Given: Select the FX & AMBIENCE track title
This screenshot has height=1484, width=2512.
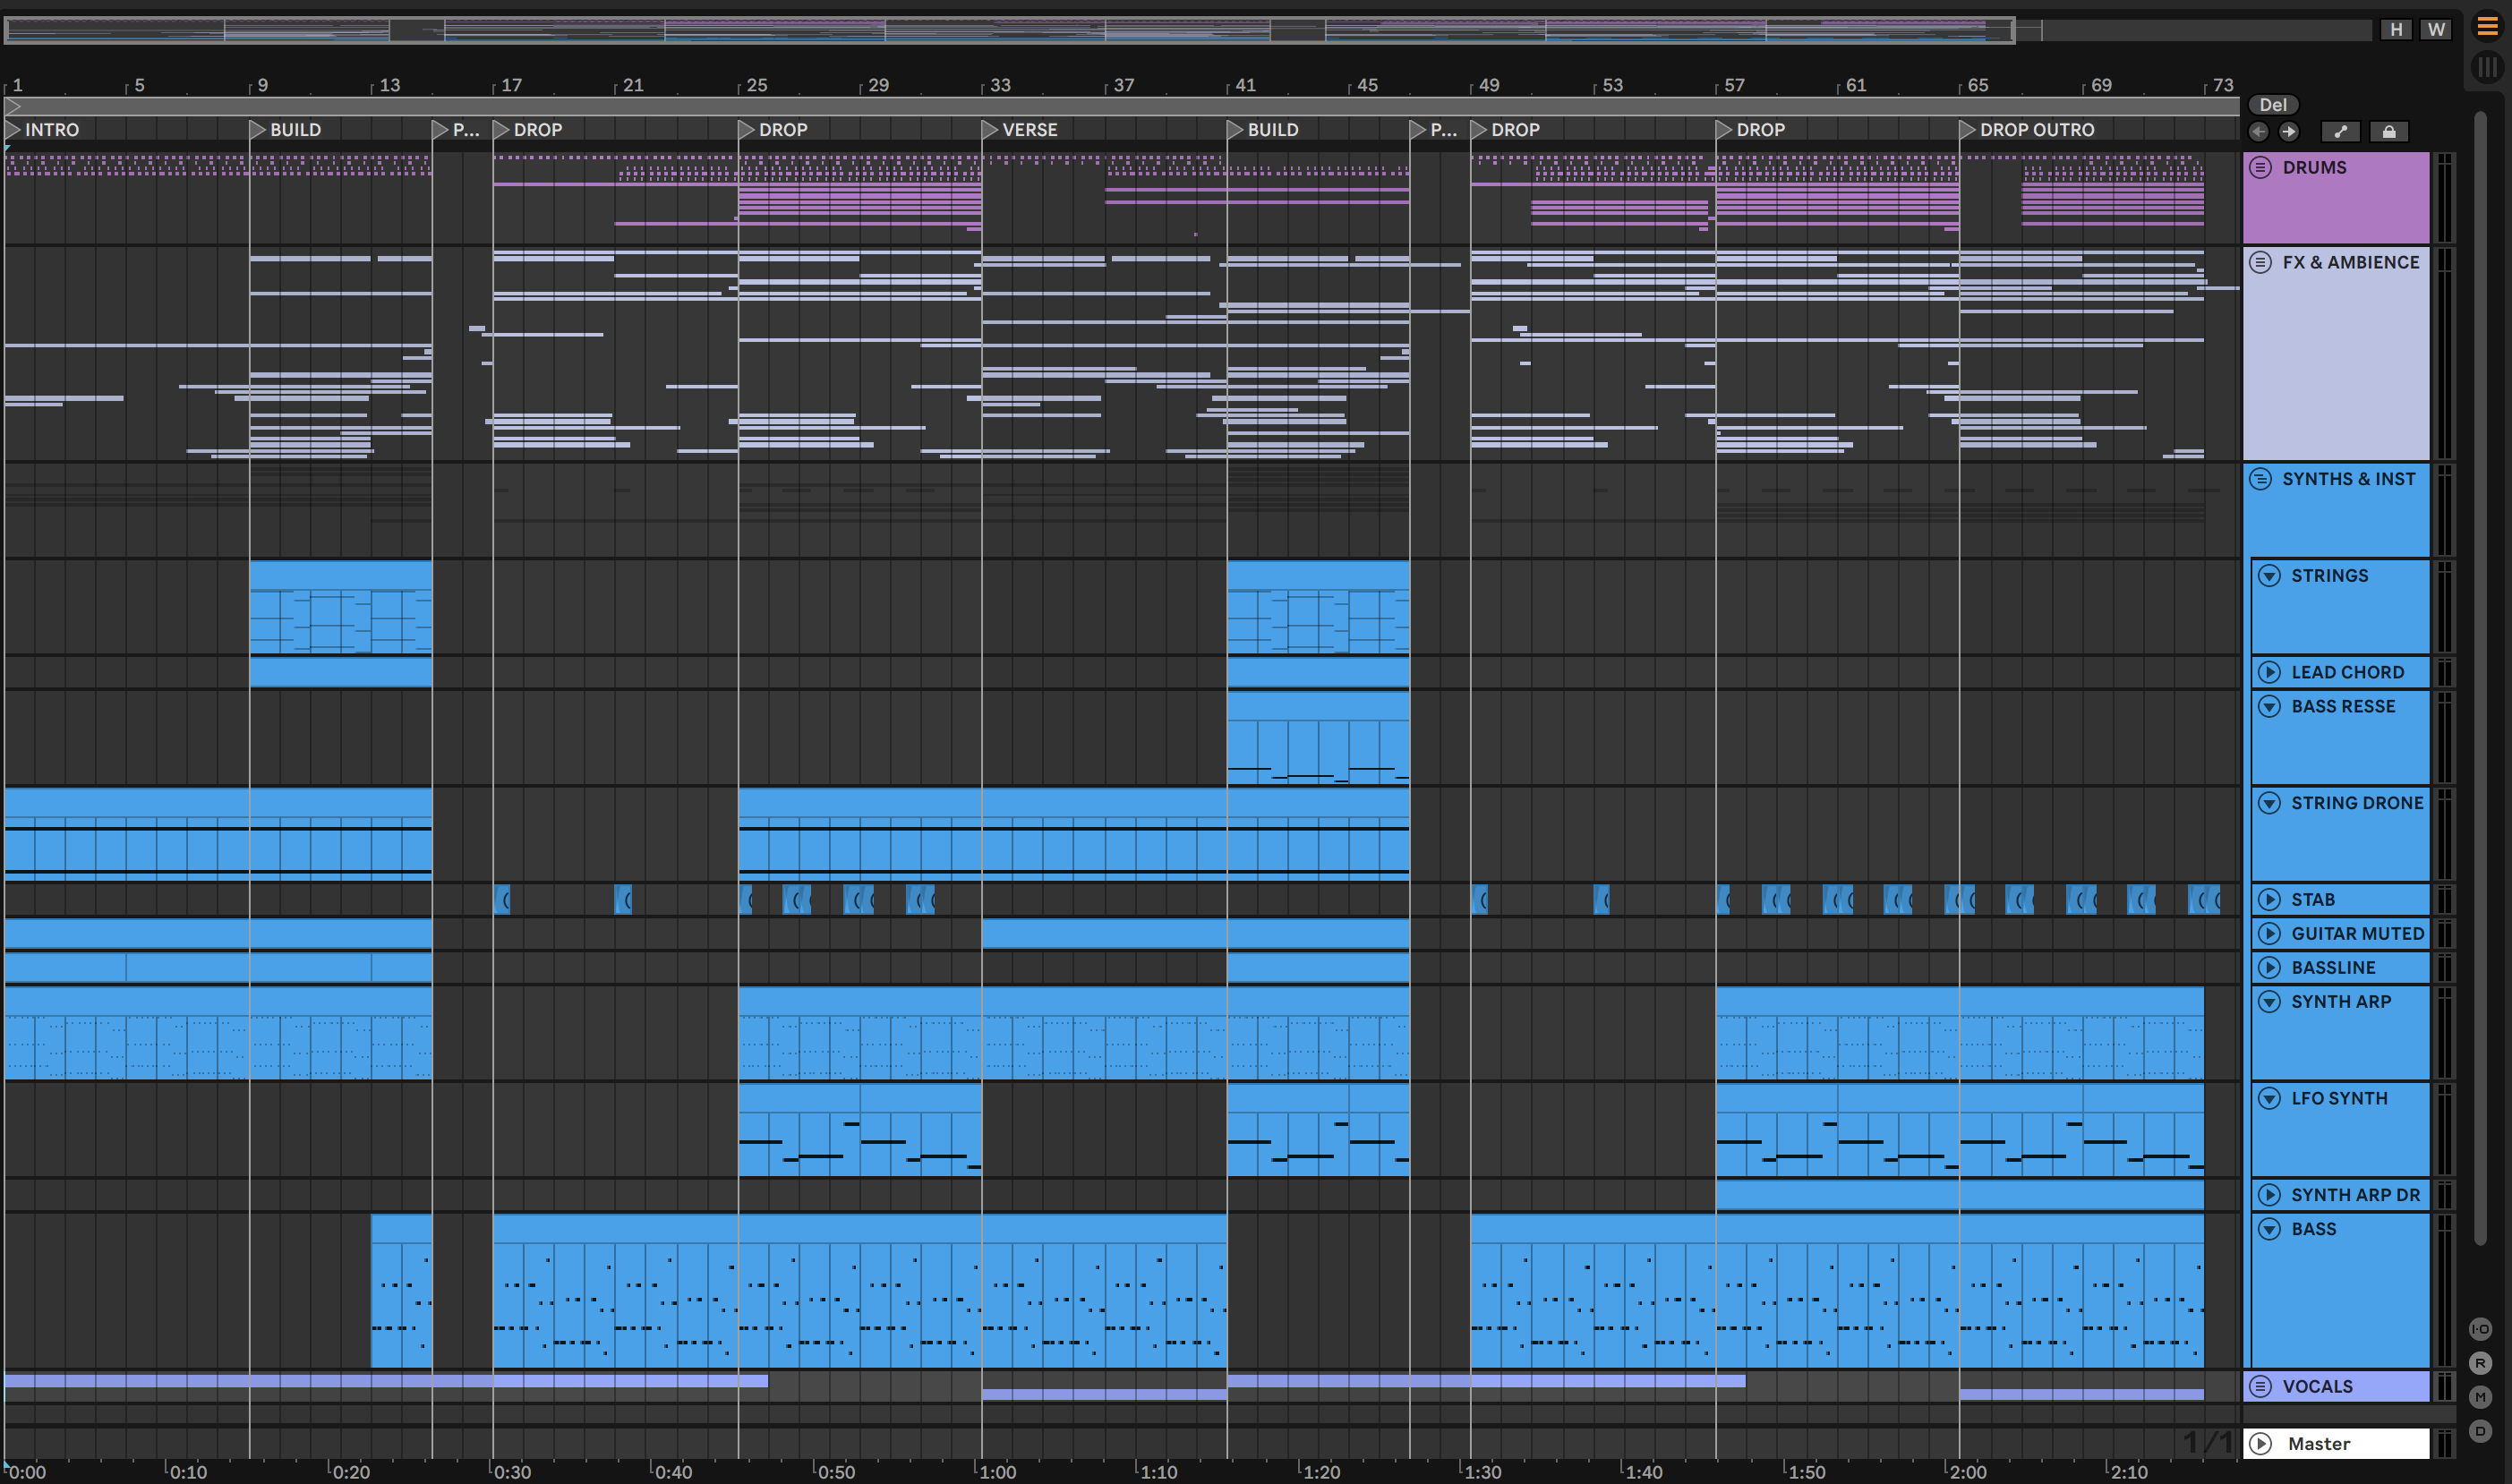Looking at the screenshot, I should point(2350,262).
